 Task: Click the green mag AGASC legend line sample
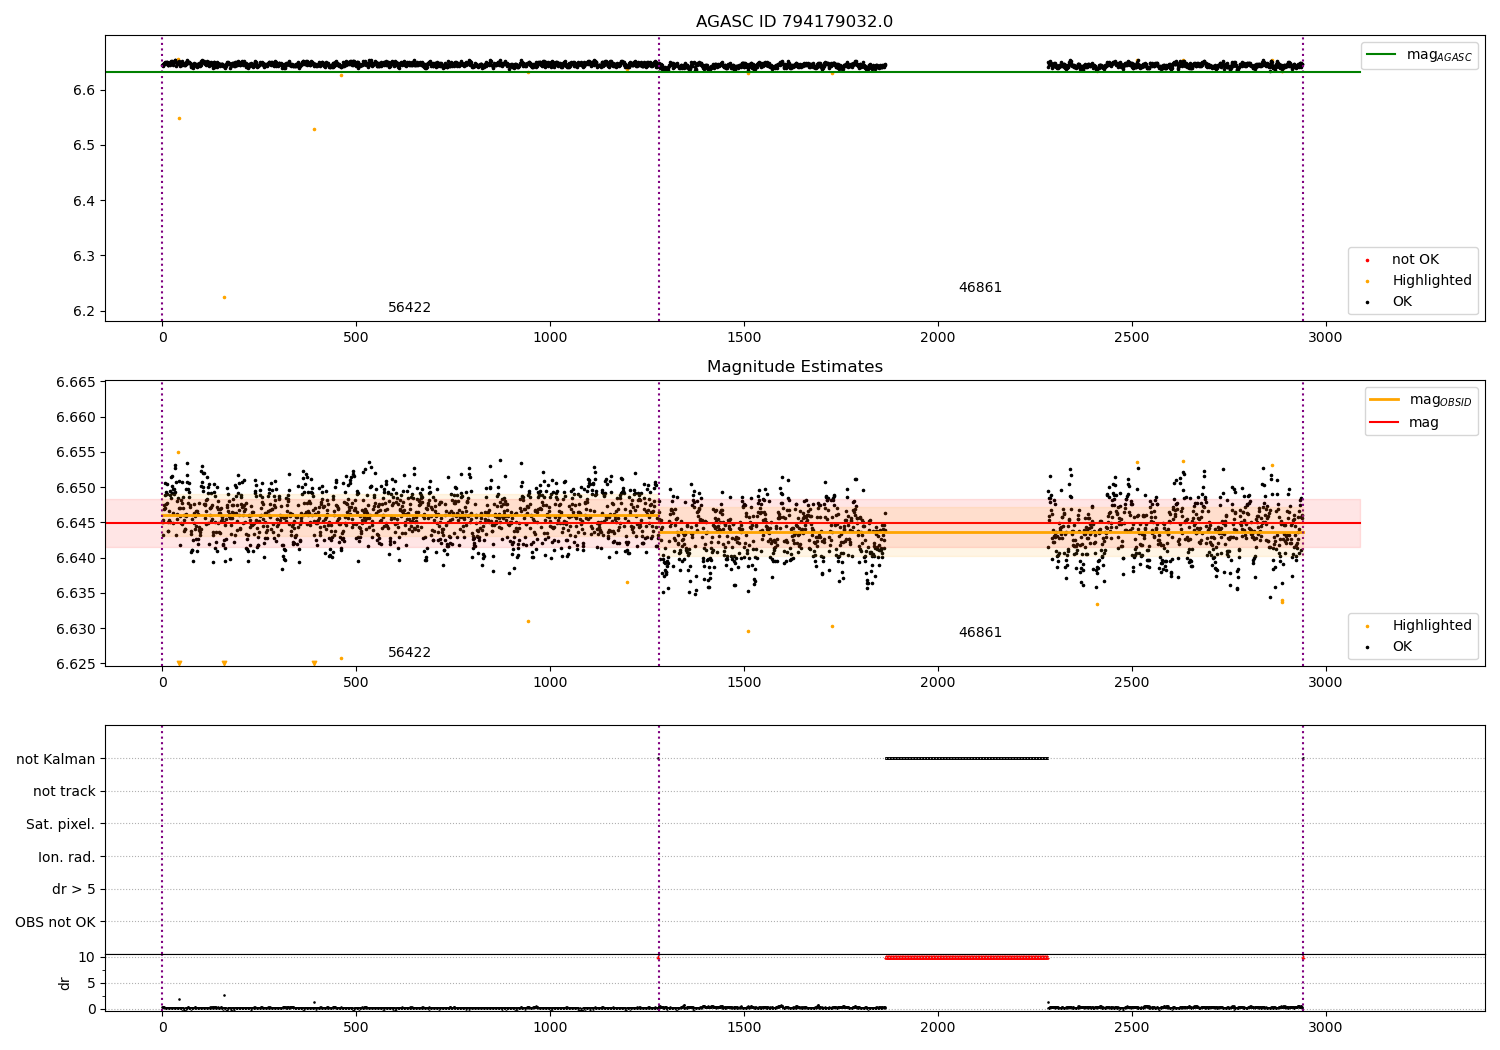click(x=1383, y=55)
